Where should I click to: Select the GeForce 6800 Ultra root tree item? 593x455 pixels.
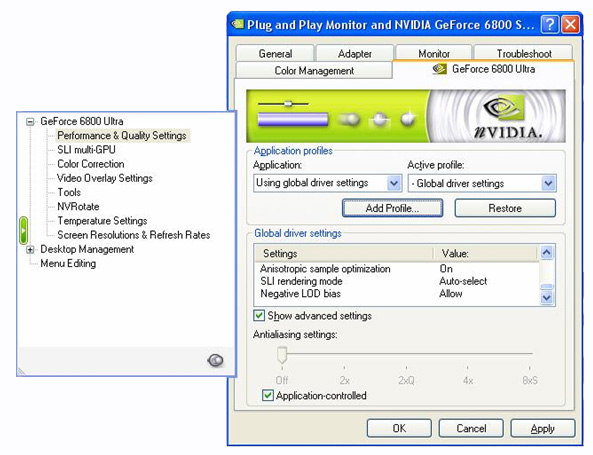click(x=82, y=121)
